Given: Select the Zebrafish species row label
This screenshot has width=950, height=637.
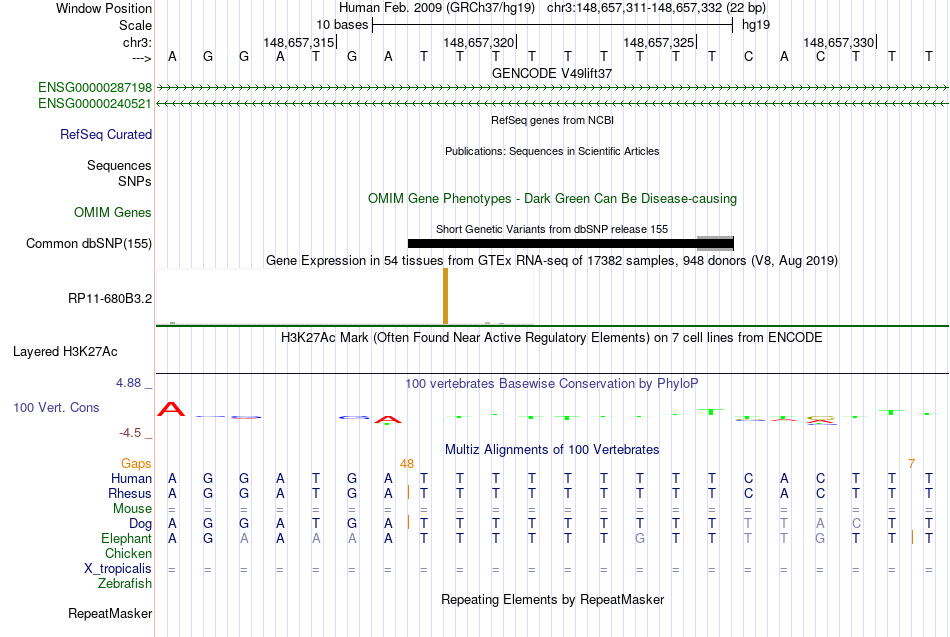Looking at the screenshot, I should pyautogui.click(x=125, y=583).
